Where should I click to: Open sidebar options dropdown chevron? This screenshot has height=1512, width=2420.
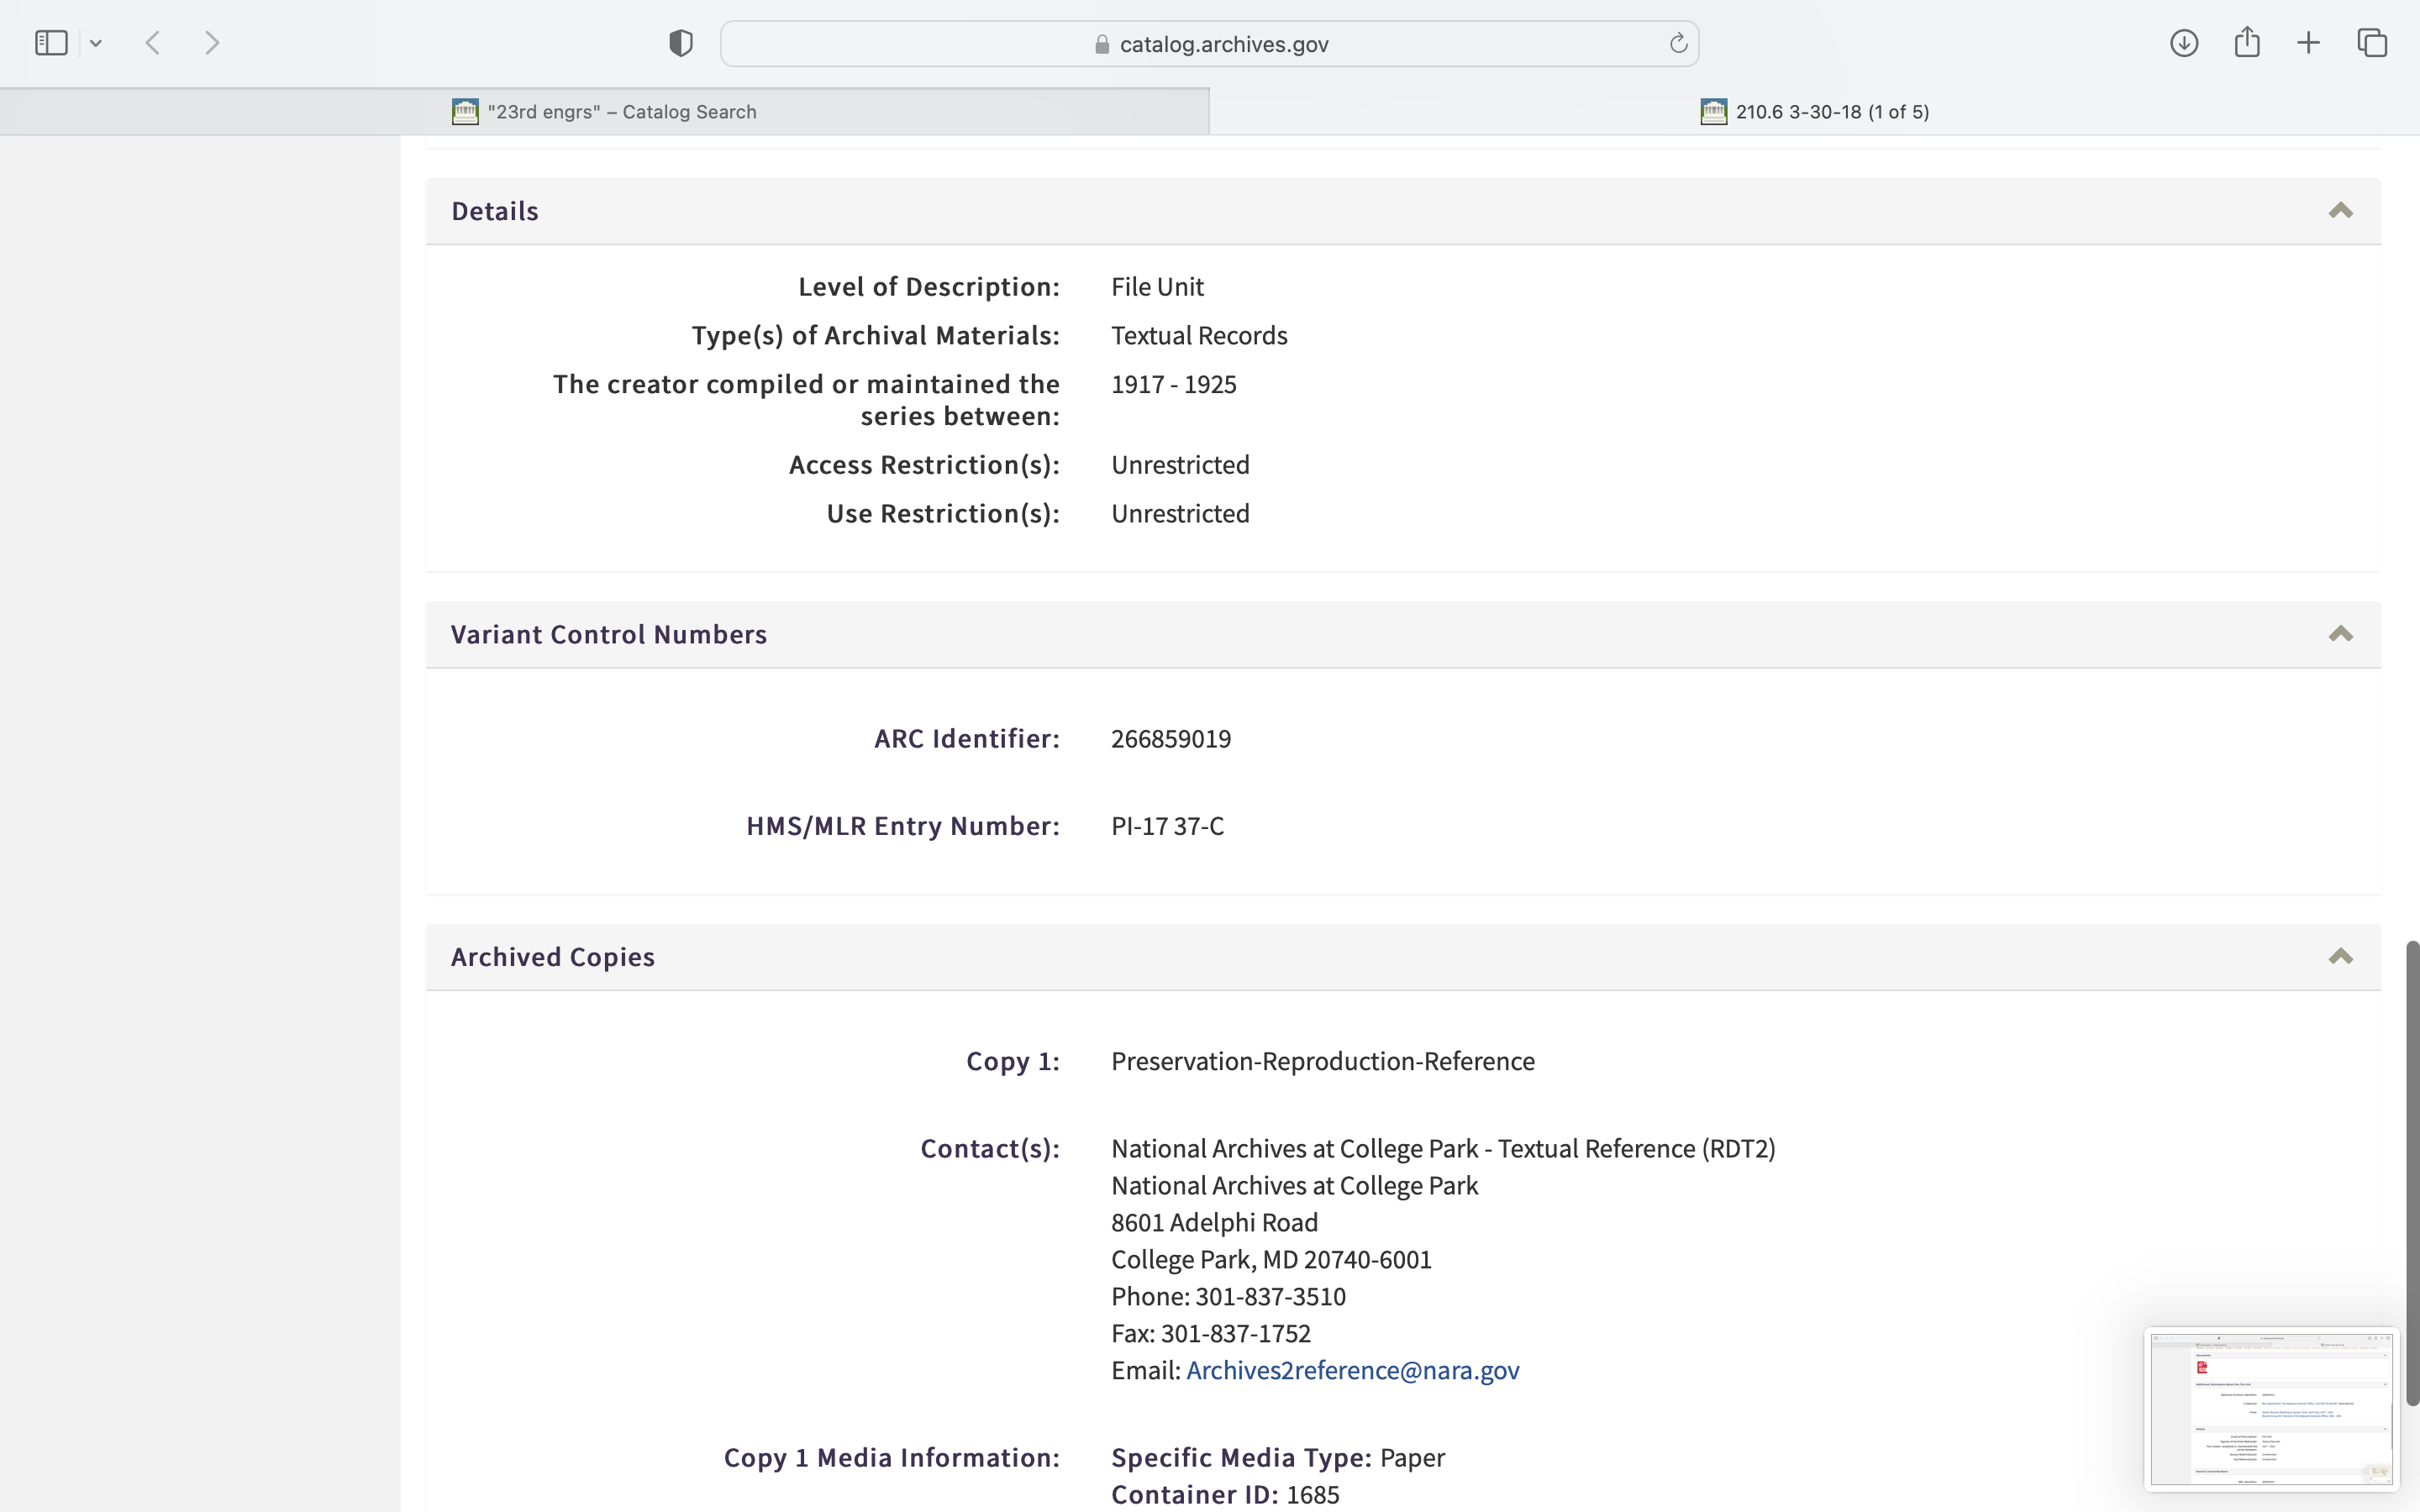(96, 43)
